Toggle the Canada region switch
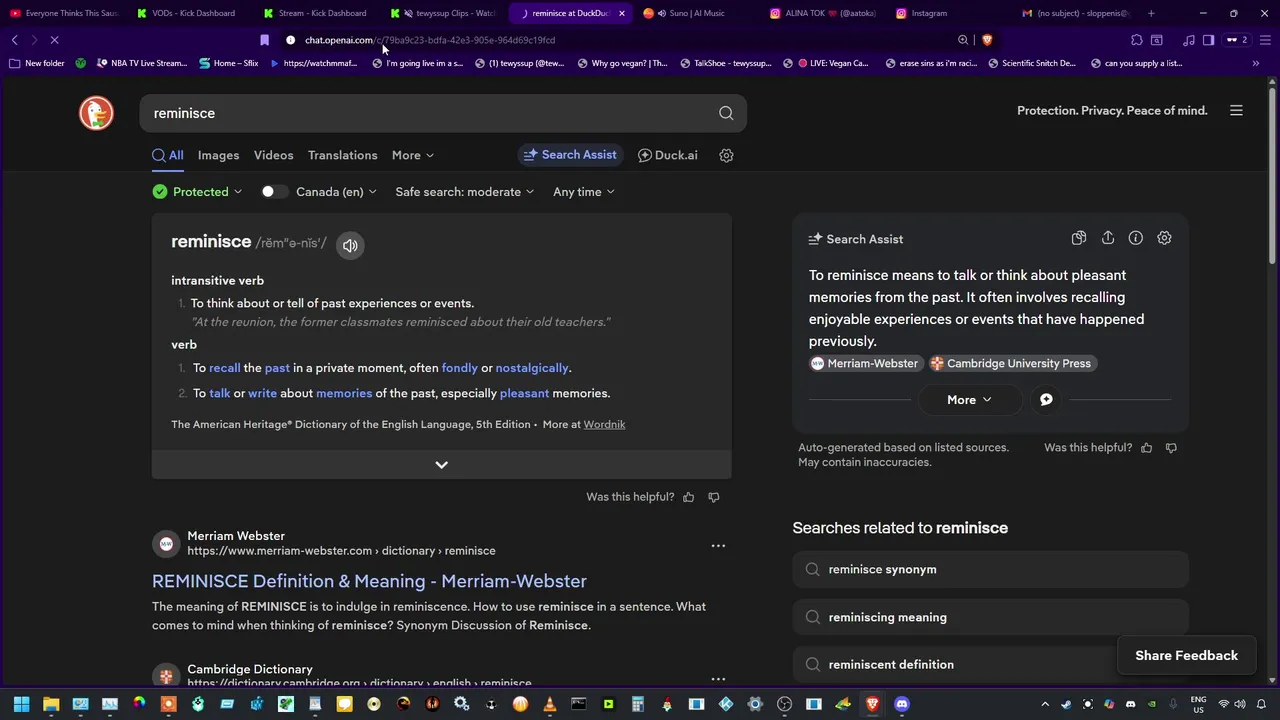 pos(274,192)
